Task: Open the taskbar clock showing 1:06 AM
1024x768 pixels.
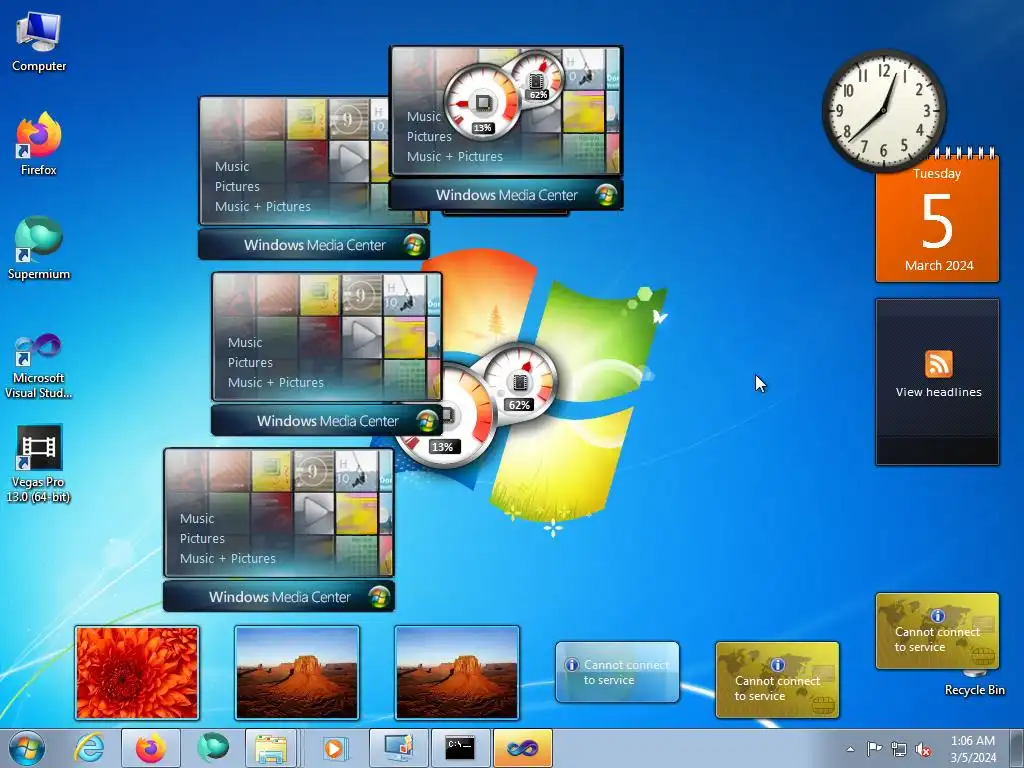Action: tap(973, 749)
